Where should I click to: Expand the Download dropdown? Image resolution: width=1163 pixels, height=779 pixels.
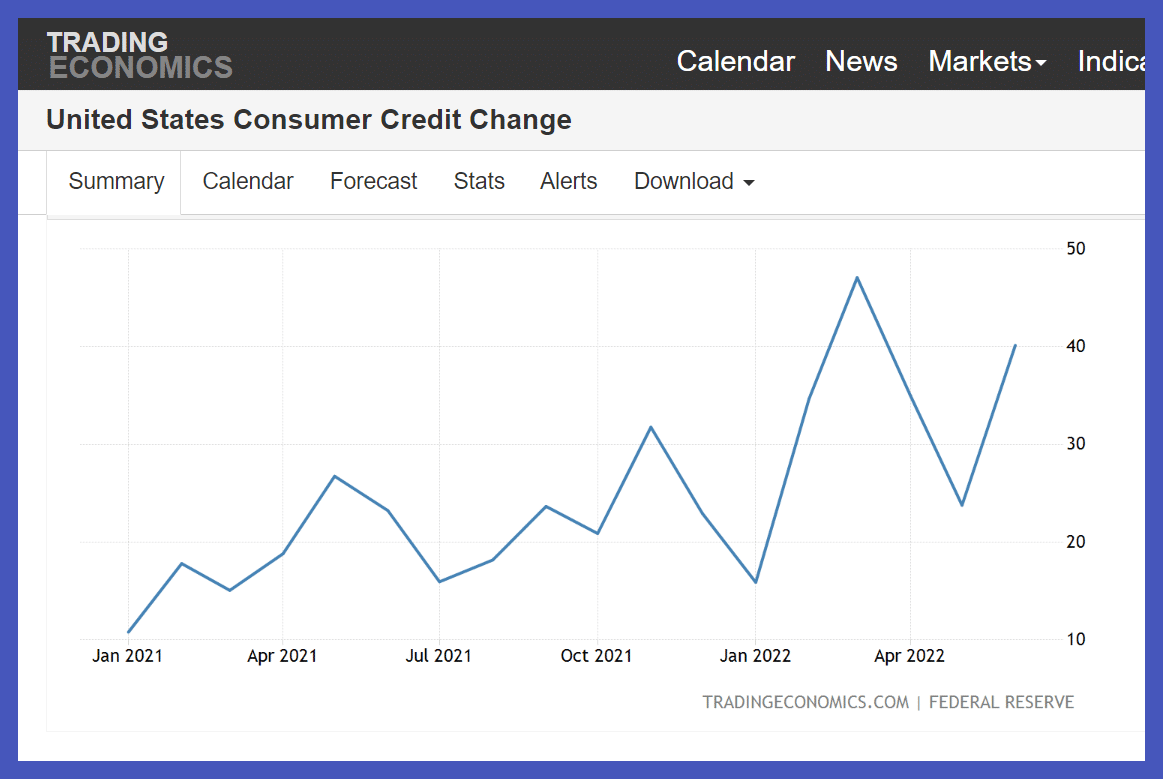(x=694, y=181)
